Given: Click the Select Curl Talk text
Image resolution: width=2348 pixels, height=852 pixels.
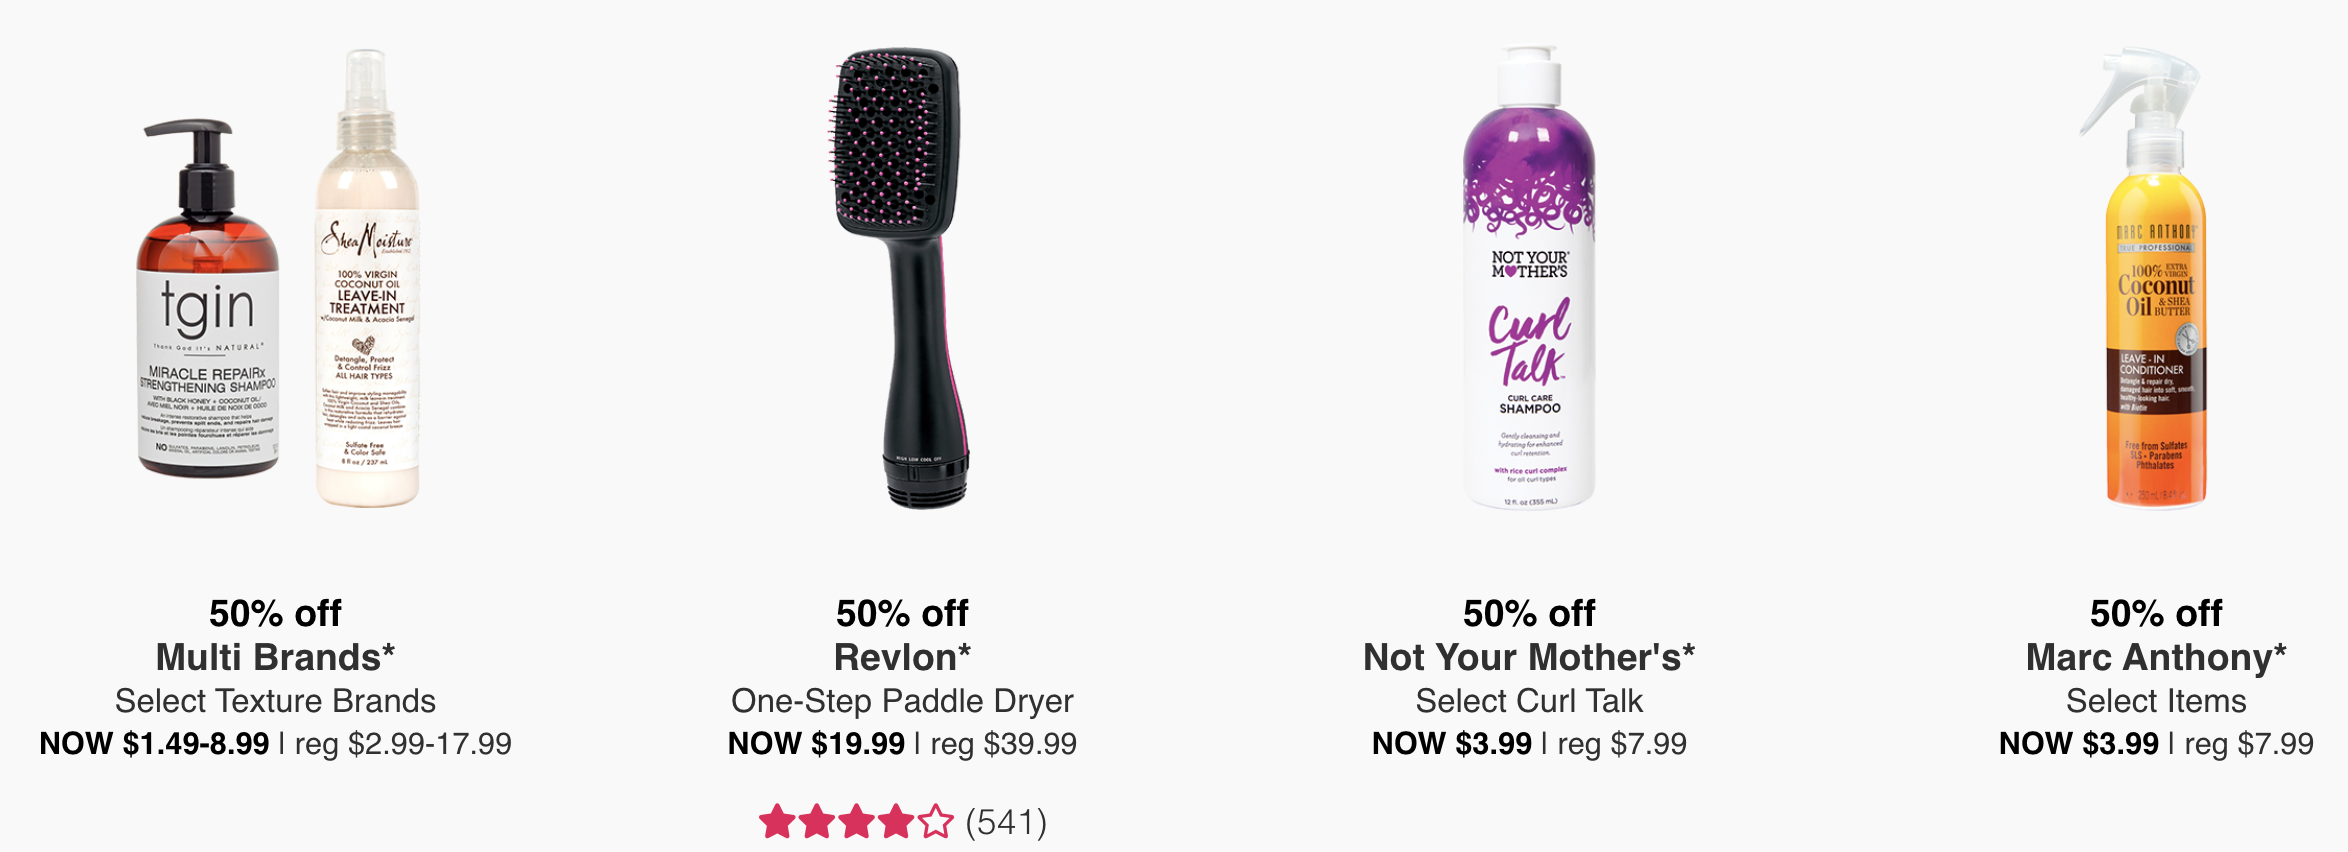Looking at the screenshot, I should pos(1529,701).
